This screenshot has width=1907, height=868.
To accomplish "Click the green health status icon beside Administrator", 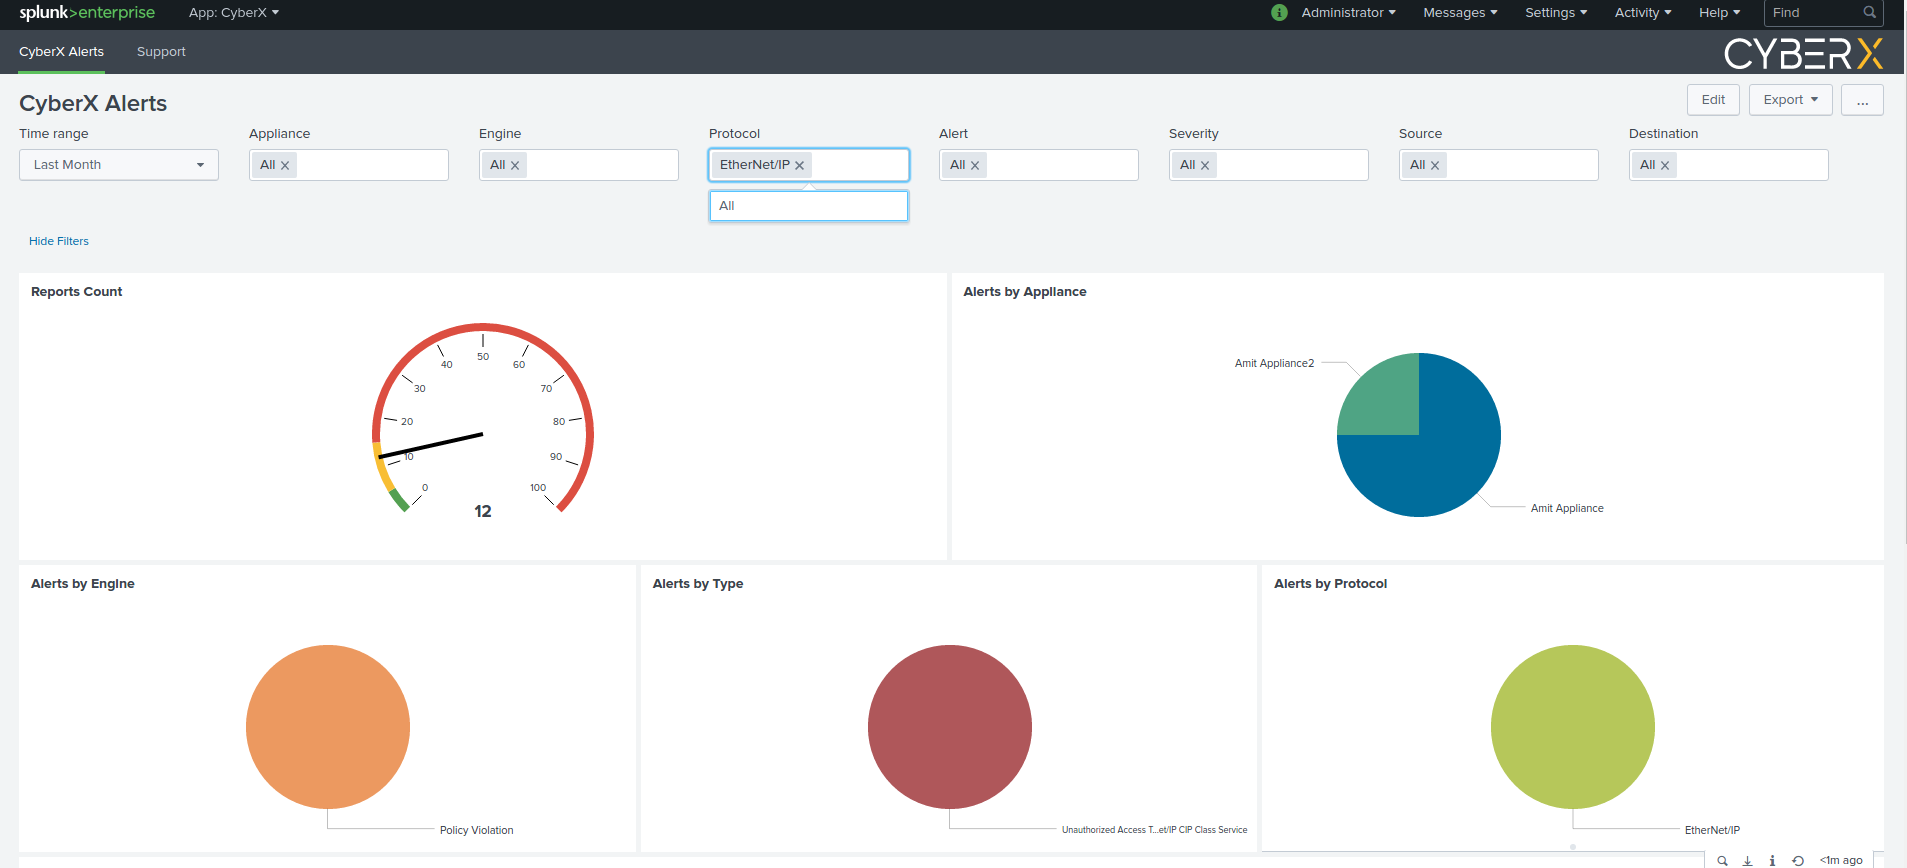I will tap(1279, 13).
